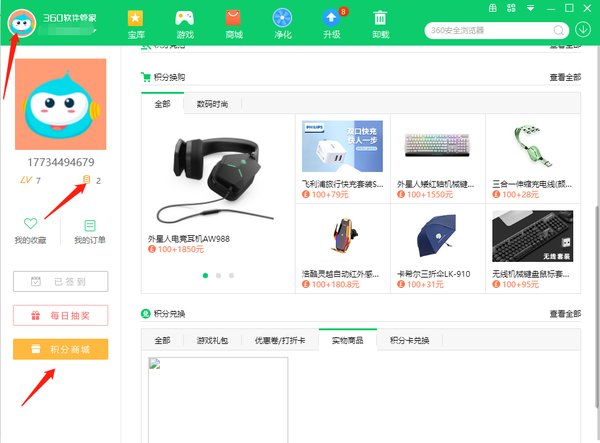Open the 积分商城 points mall button

[60, 349]
